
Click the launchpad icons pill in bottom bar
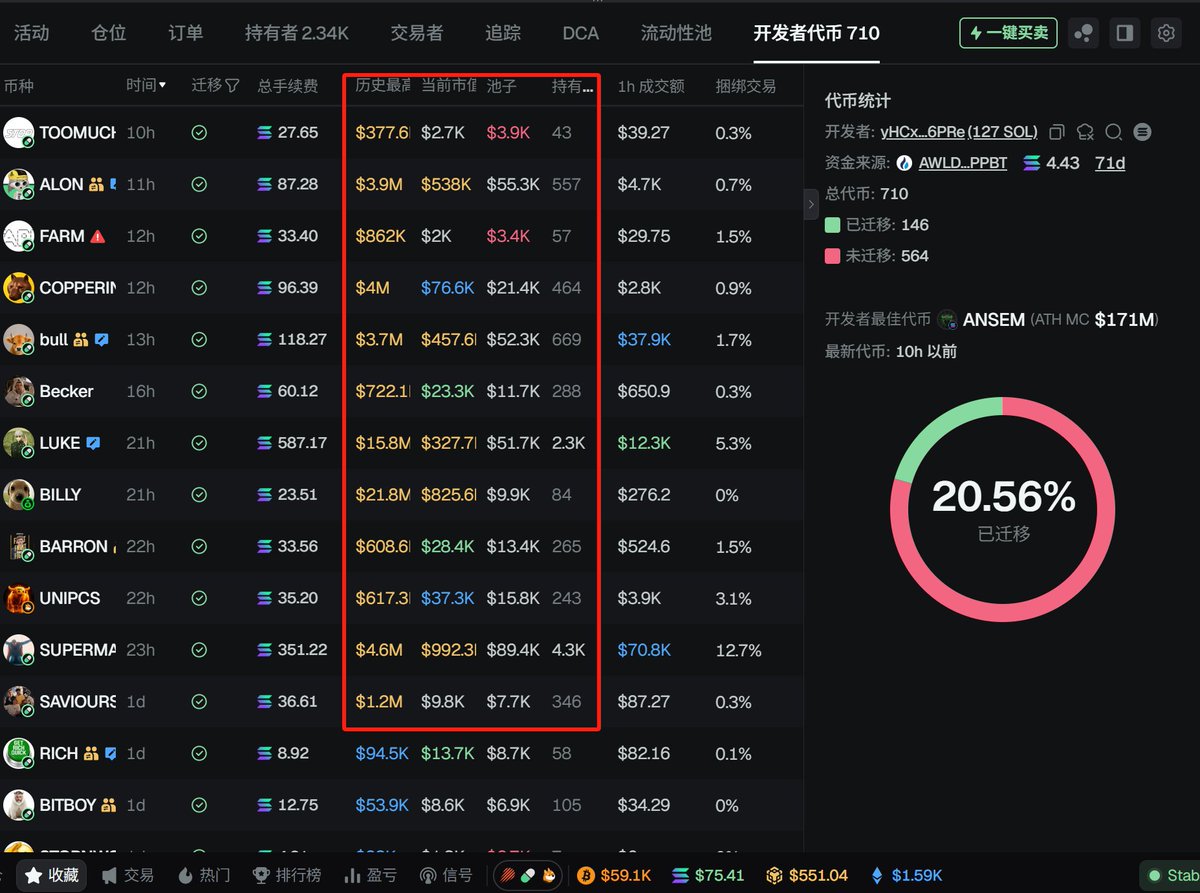click(x=528, y=875)
